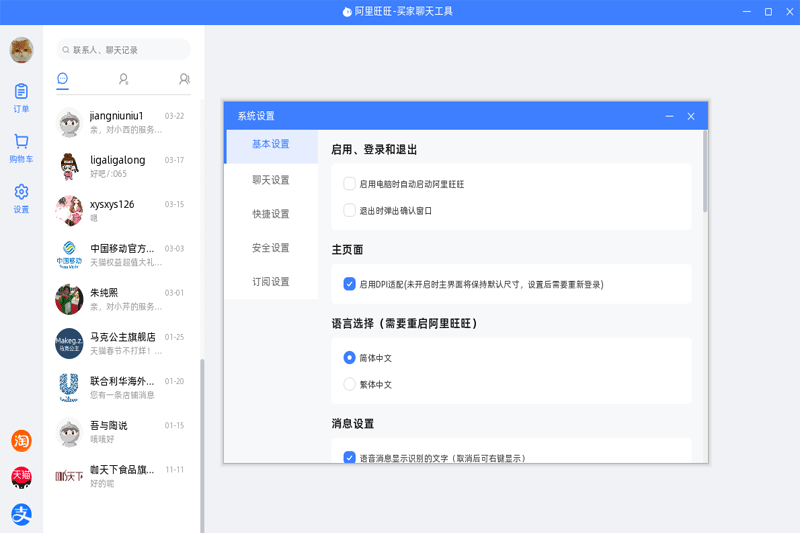This screenshot has height=533, width=800.
Task: Click the settings dialog vertical scrollbar
Action: pos(705,171)
